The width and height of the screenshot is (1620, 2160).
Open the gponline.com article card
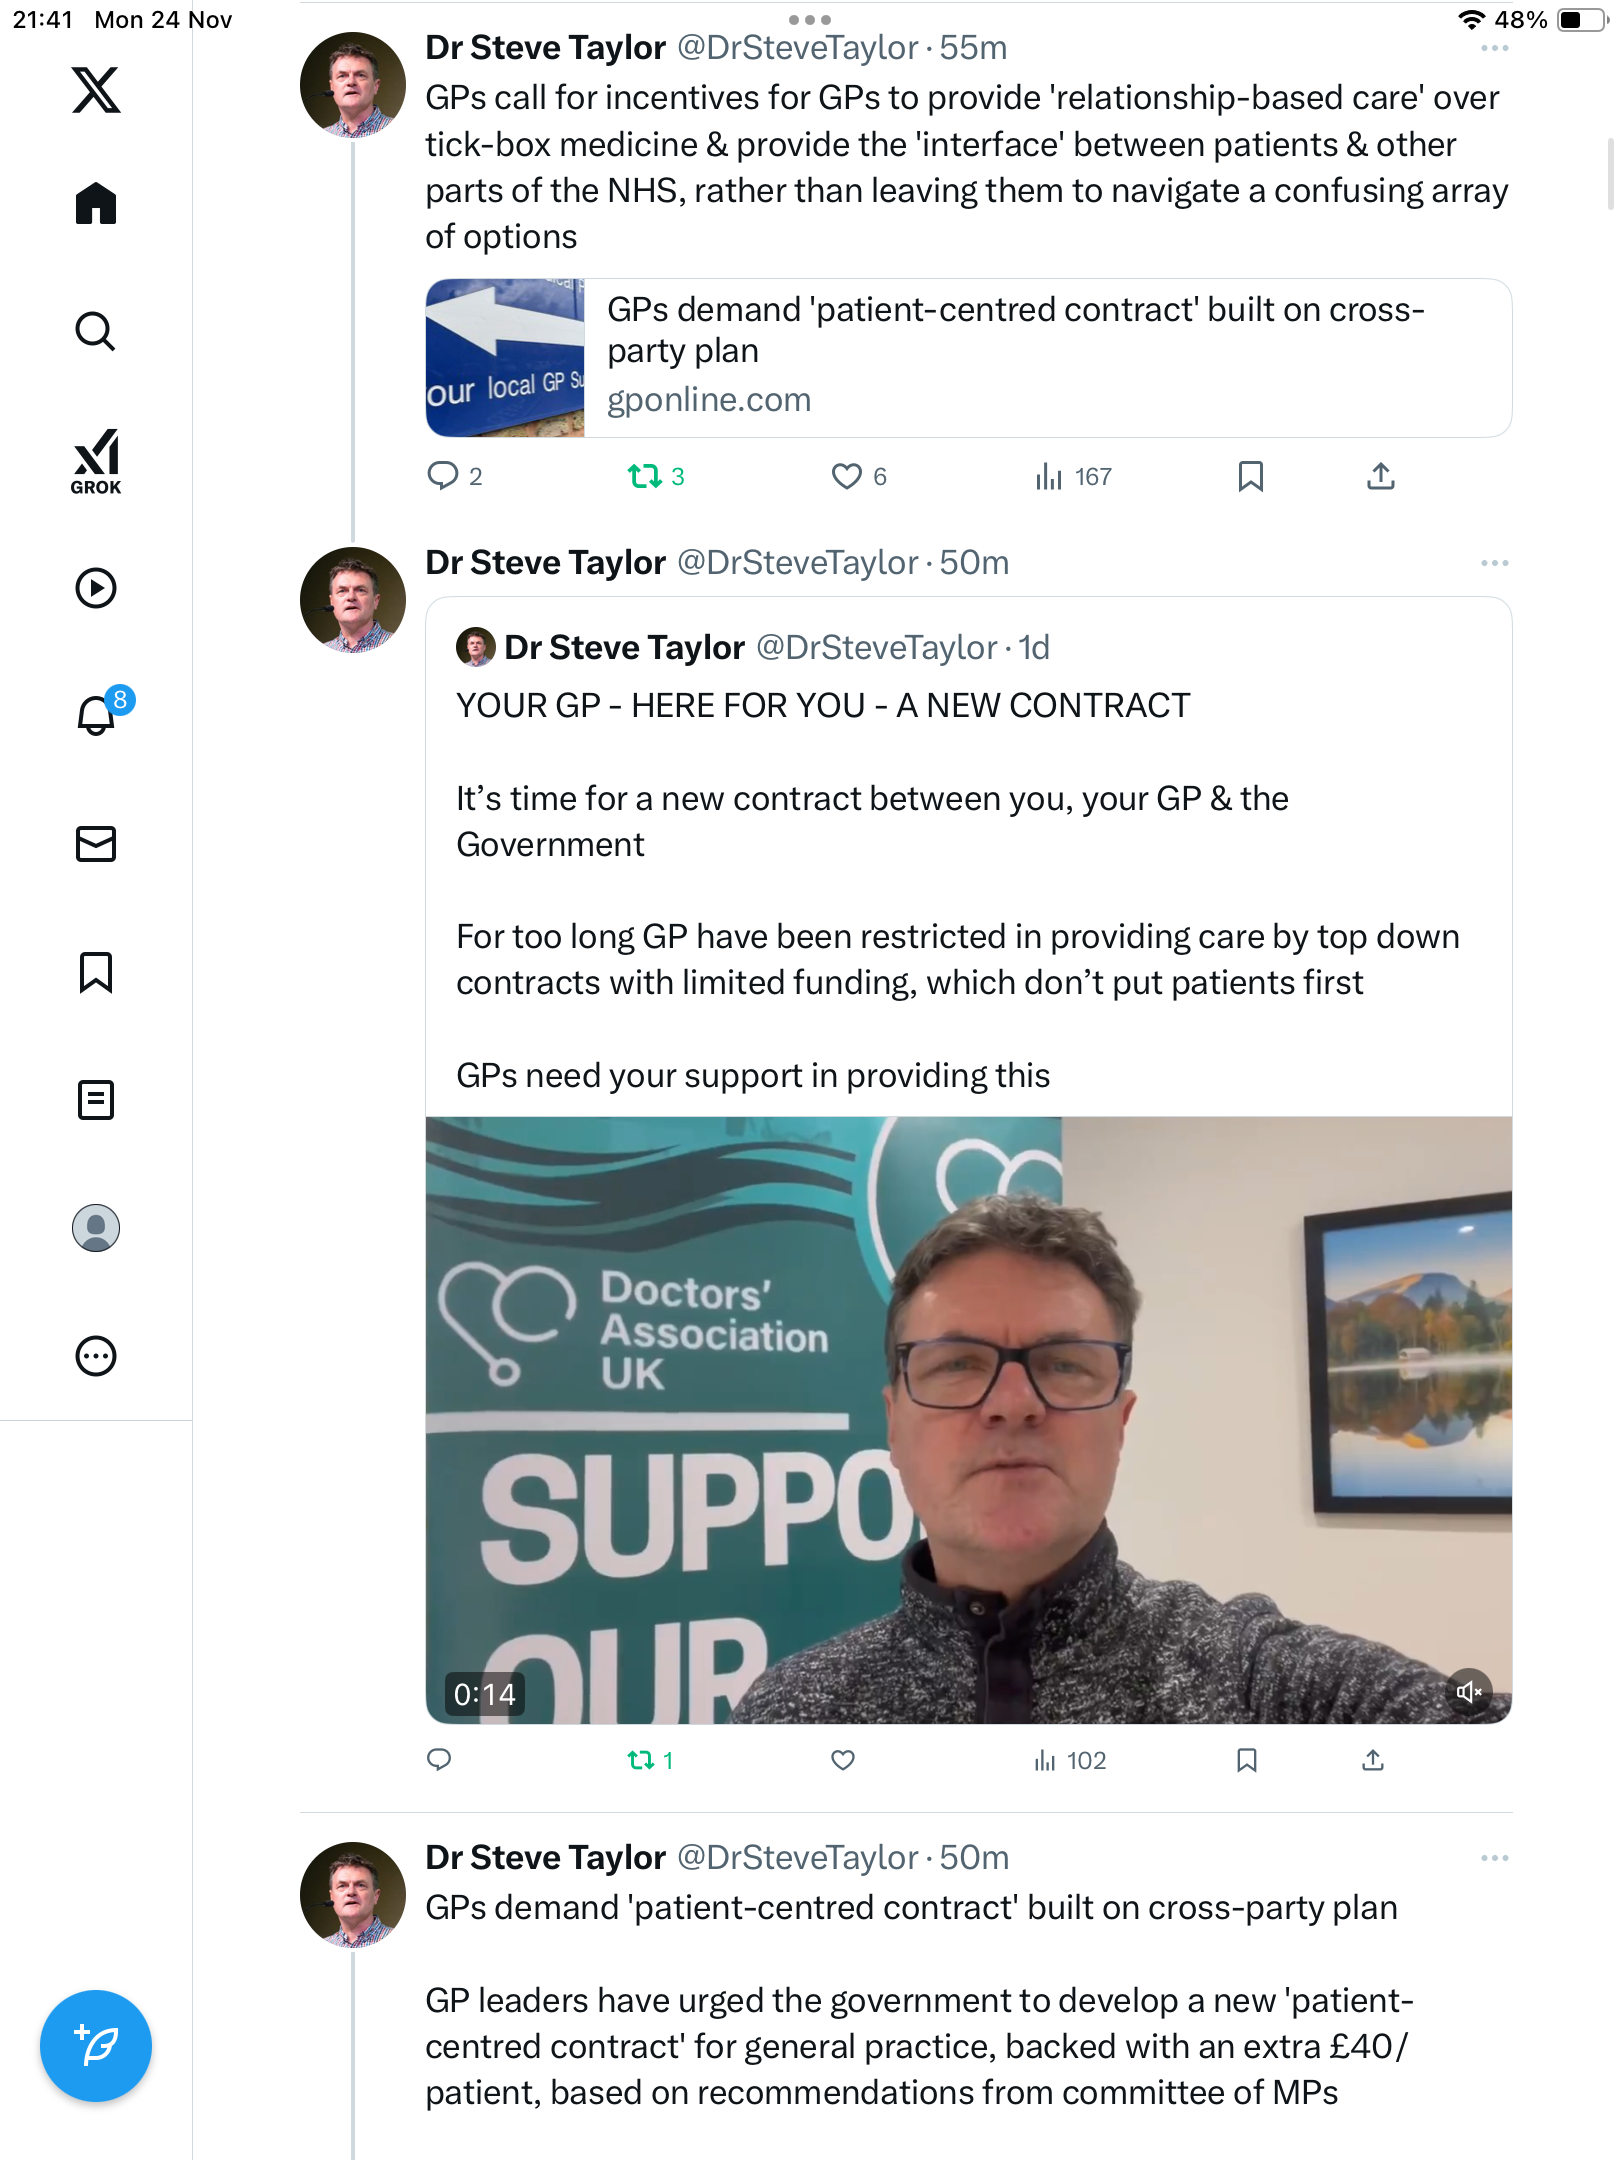click(x=968, y=358)
